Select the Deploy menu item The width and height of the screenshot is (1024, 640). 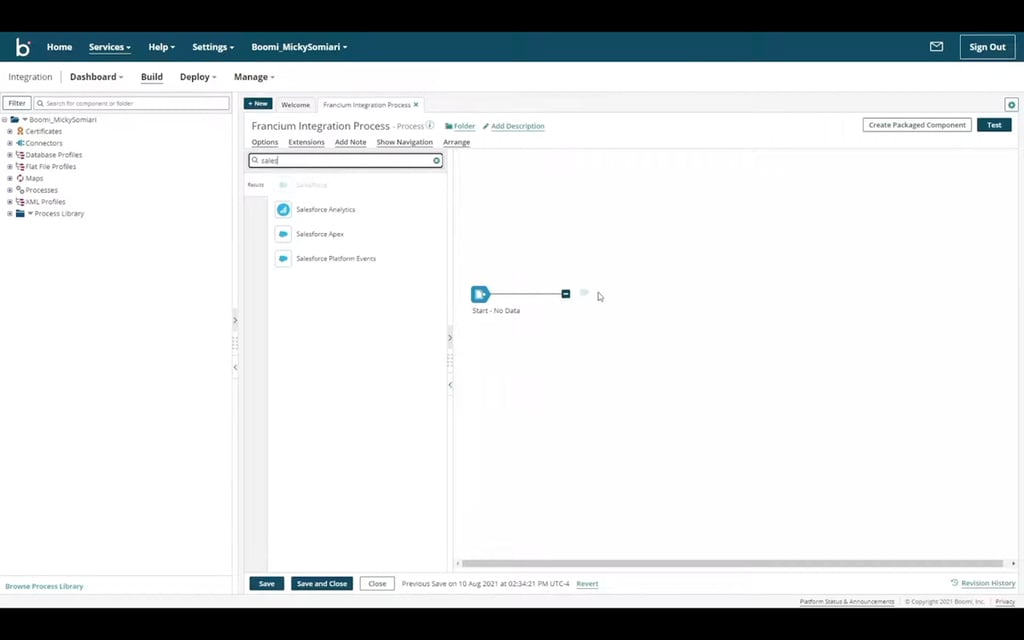pyautogui.click(x=197, y=76)
